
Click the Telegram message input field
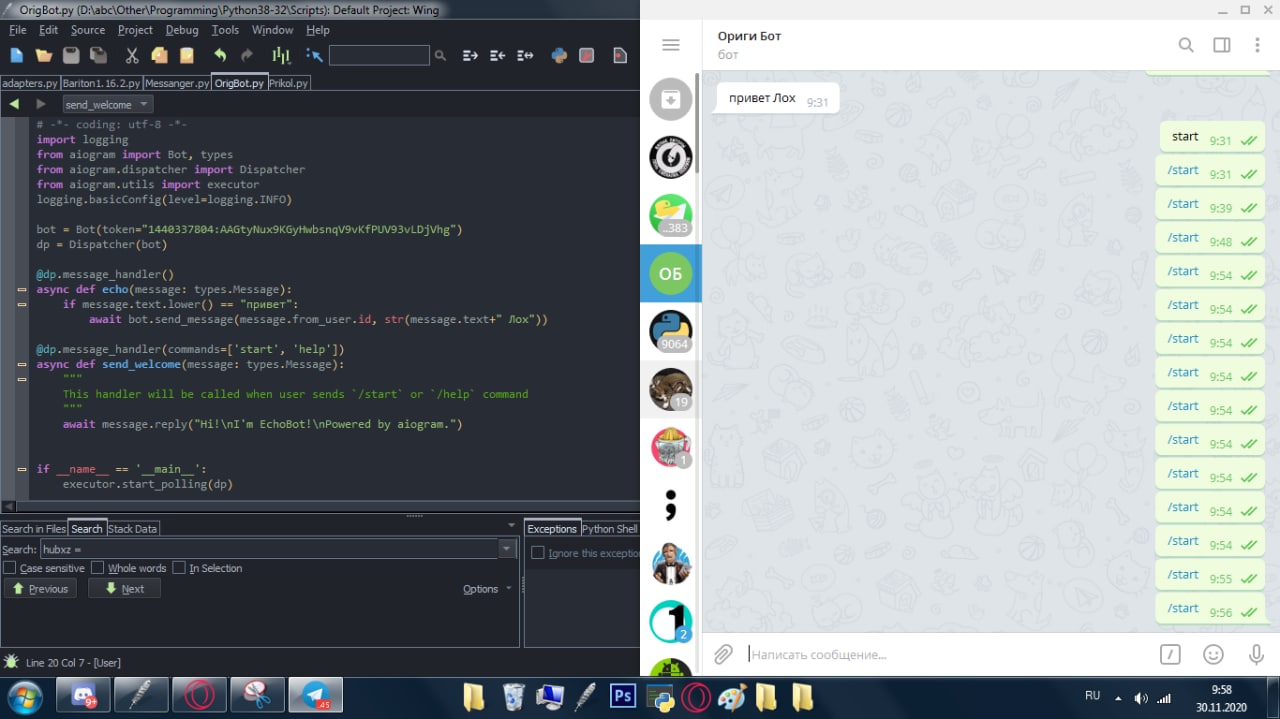[947, 655]
